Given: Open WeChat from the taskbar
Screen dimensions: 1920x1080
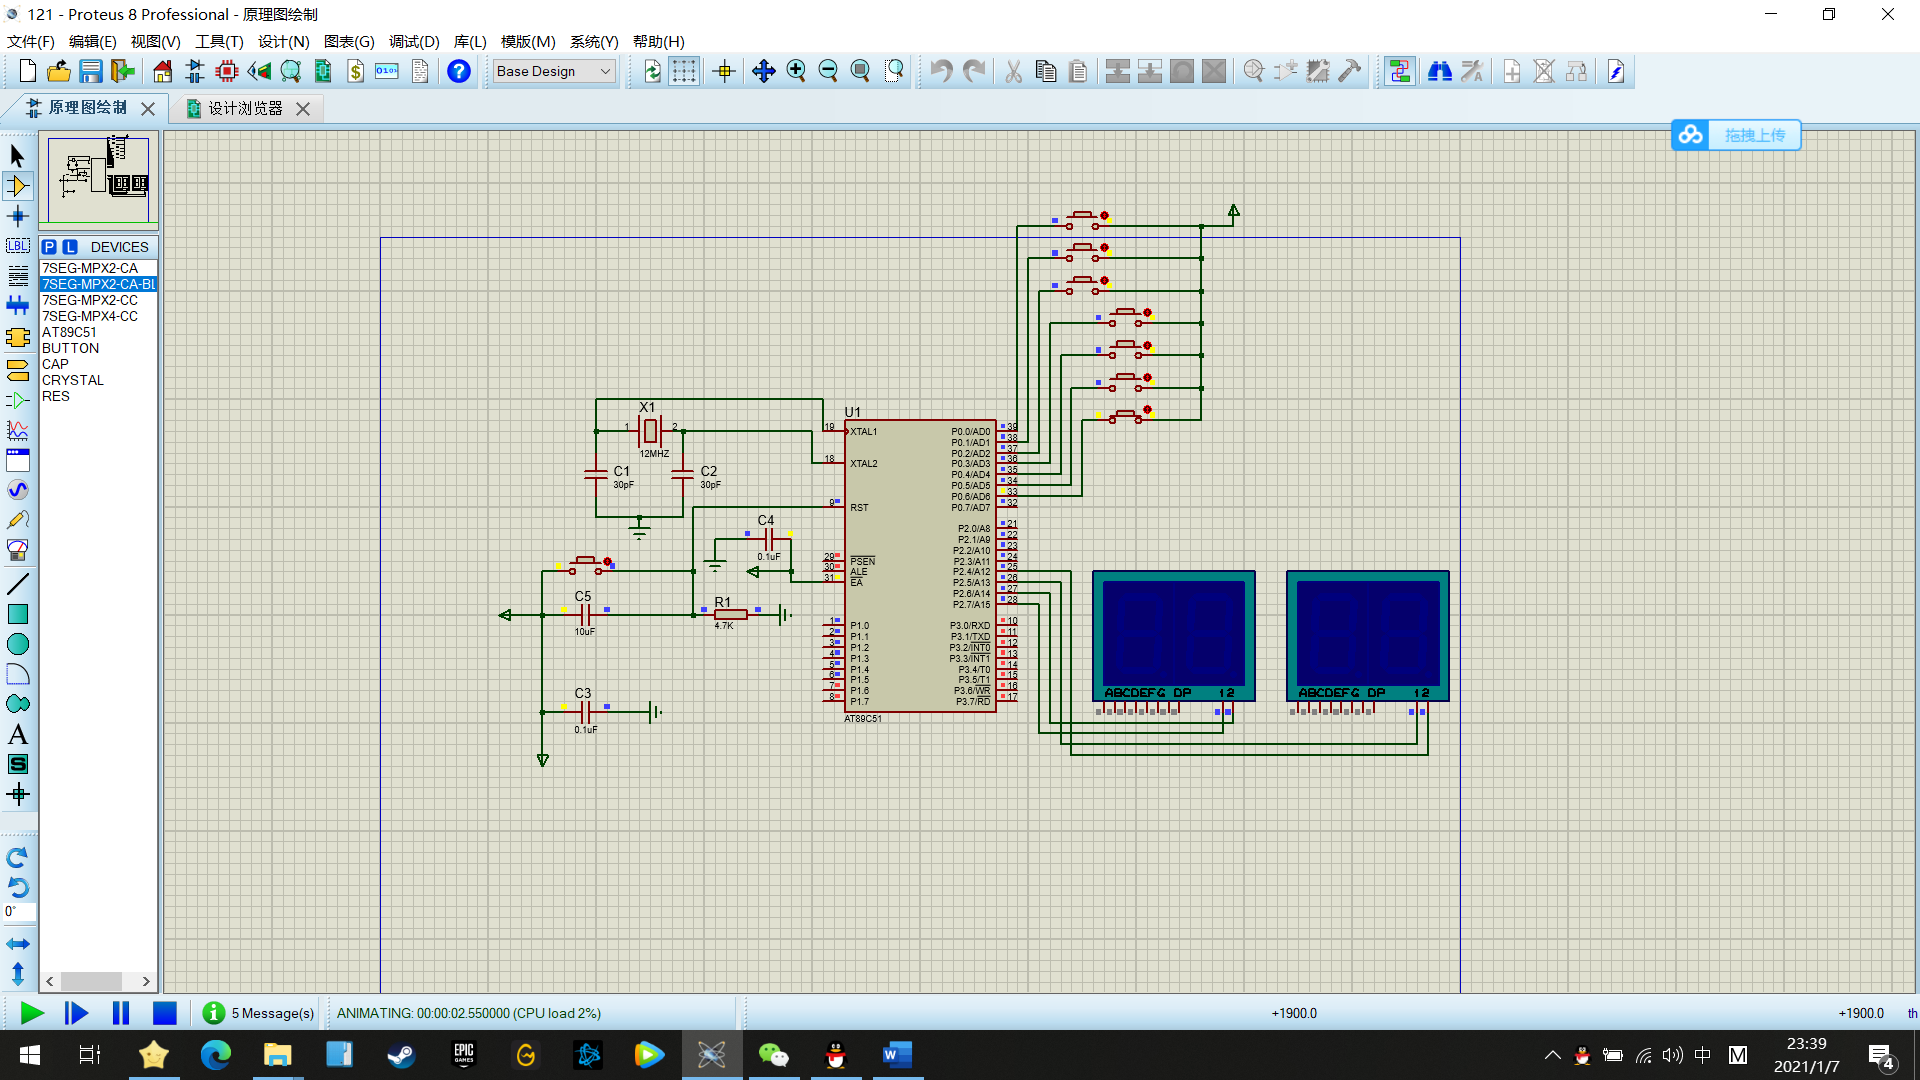Looking at the screenshot, I should click(773, 1055).
